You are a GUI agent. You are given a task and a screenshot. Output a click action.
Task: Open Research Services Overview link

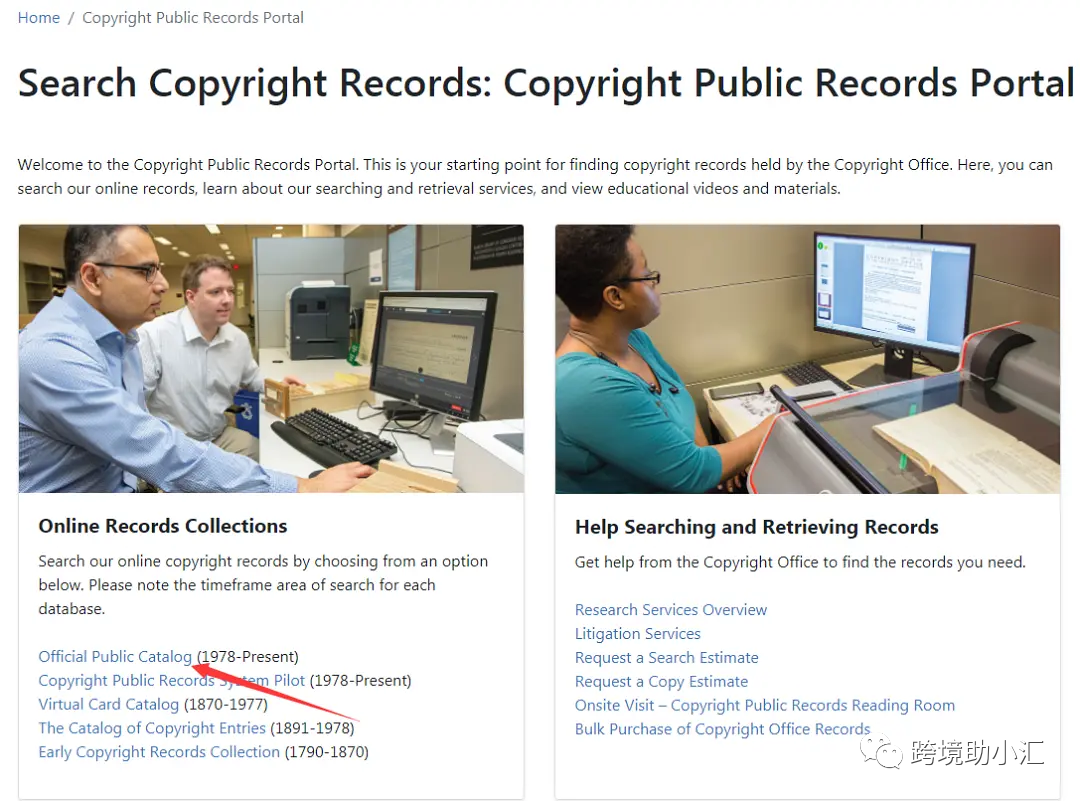671,610
